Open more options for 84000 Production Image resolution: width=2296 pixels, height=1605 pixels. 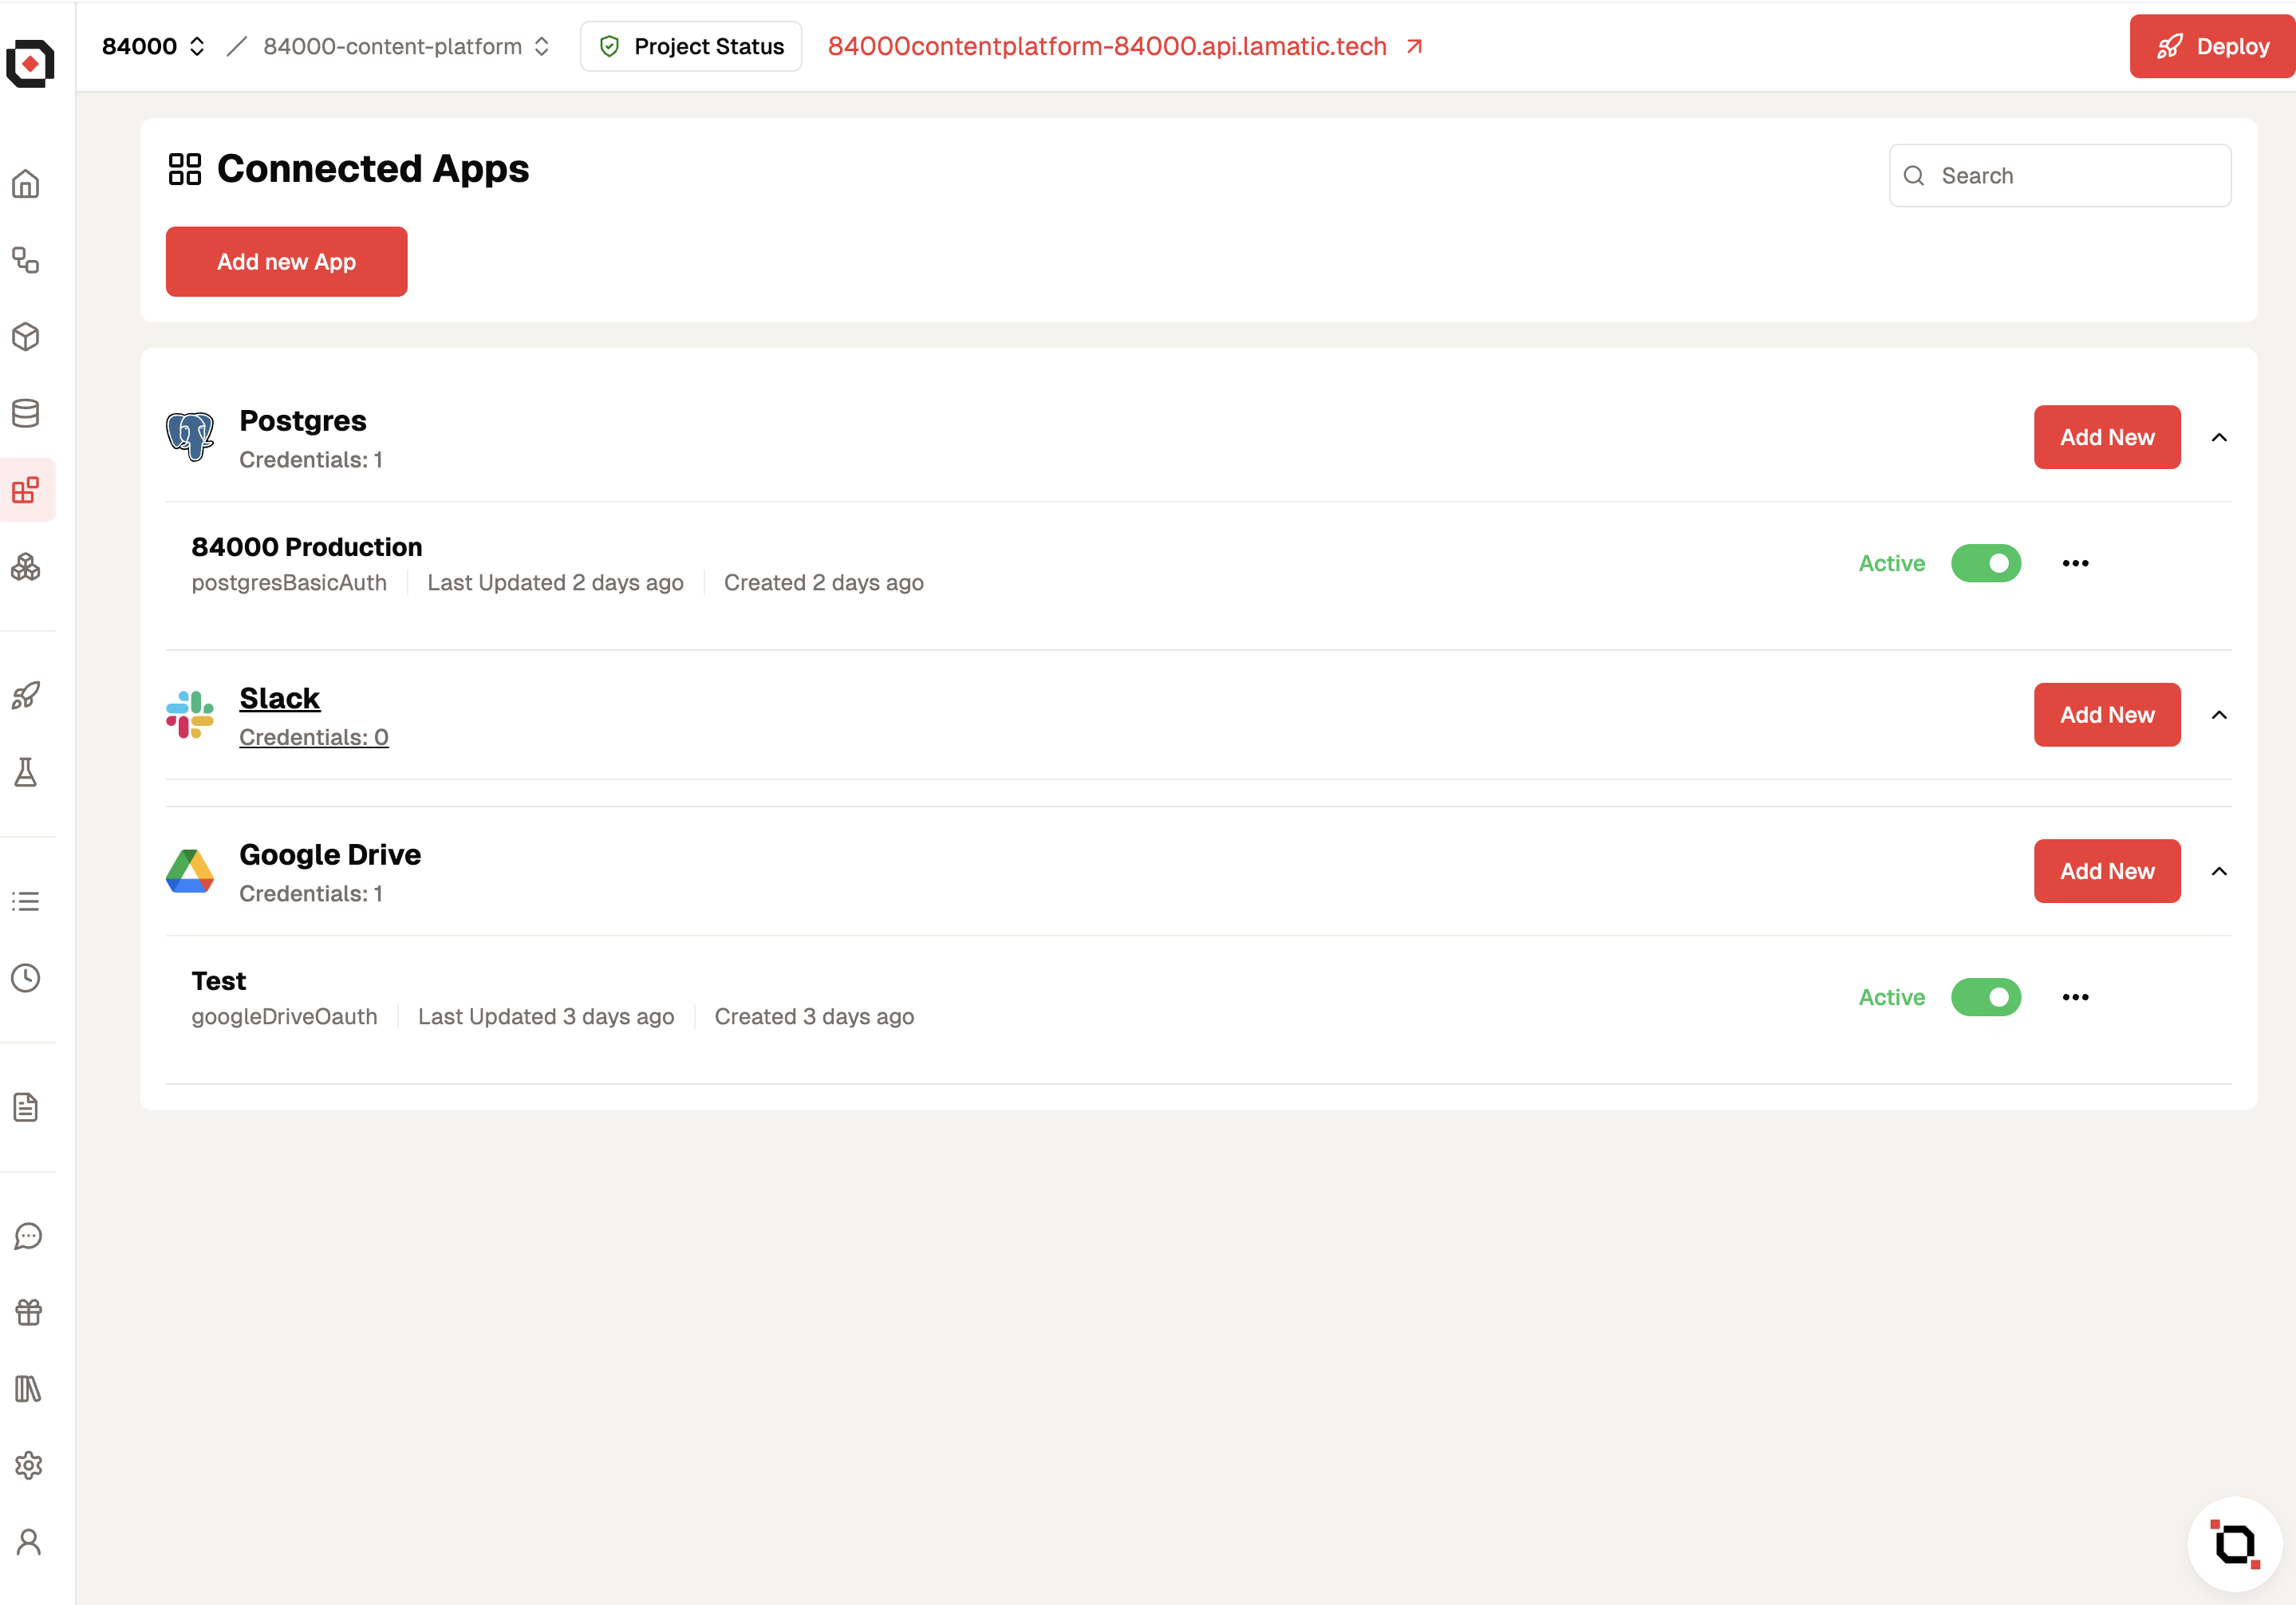pos(2075,563)
